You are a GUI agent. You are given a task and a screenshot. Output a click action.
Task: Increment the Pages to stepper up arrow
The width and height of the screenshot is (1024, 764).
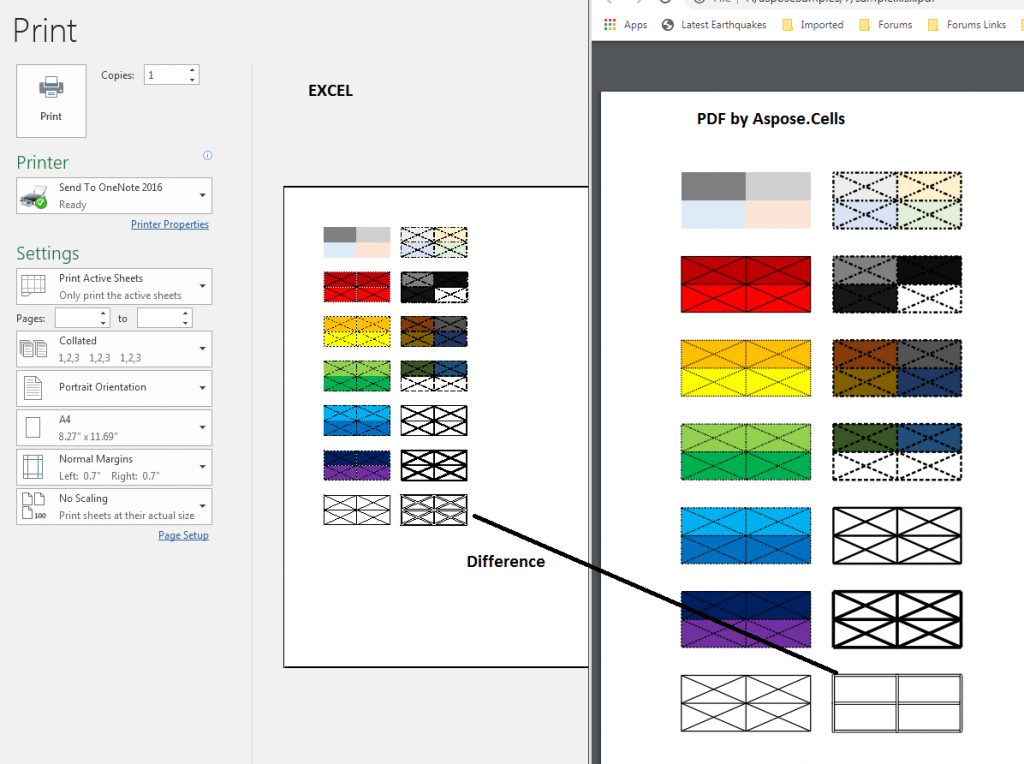pyautogui.click(x=185, y=313)
